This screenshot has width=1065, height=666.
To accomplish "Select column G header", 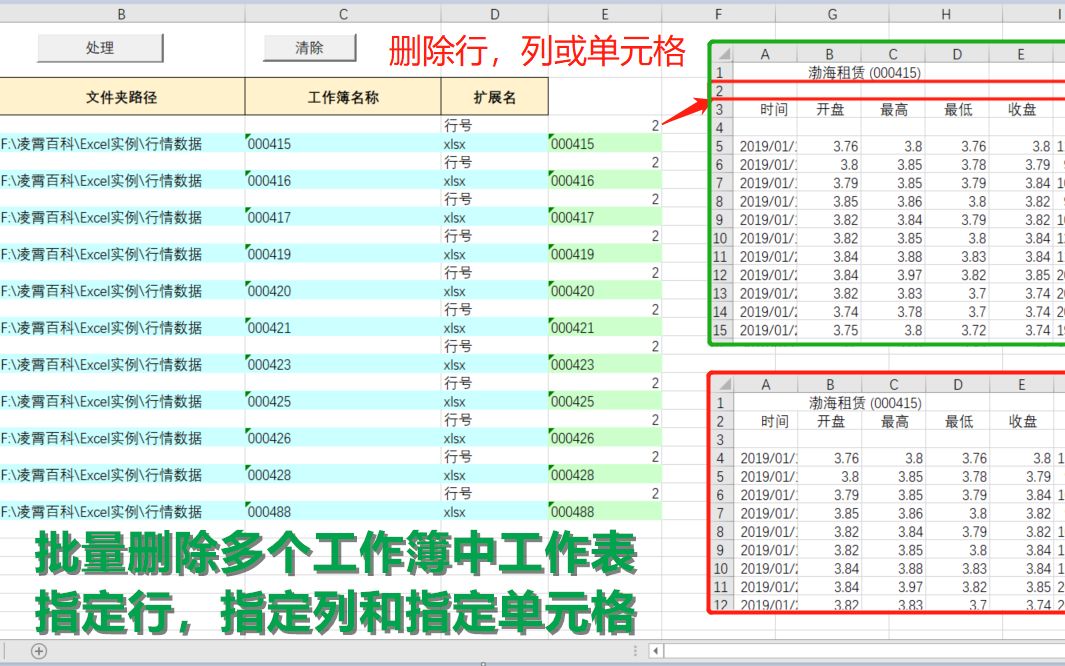I will click(x=832, y=14).
